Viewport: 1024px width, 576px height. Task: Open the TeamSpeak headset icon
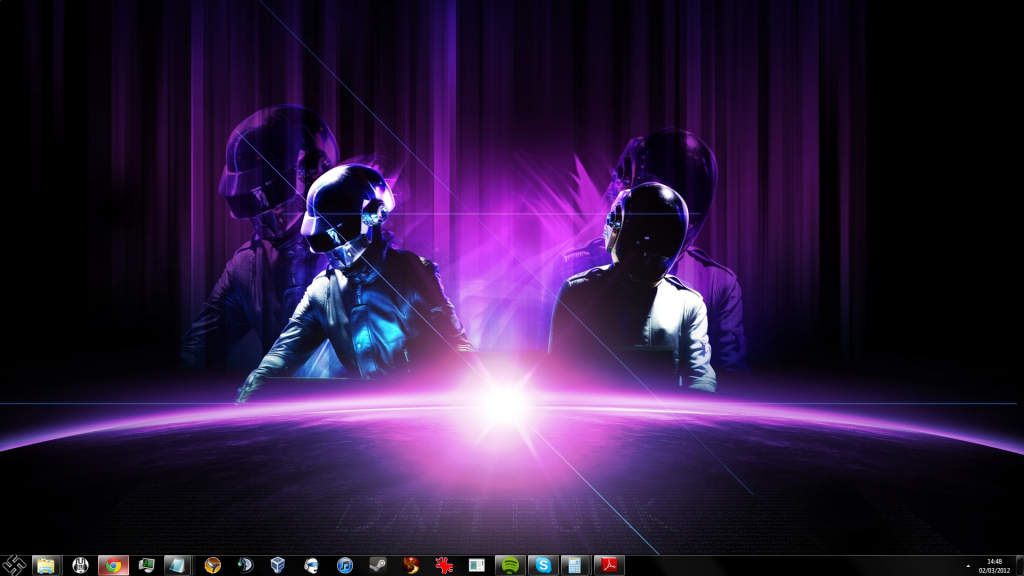click(x=312, y=566)
